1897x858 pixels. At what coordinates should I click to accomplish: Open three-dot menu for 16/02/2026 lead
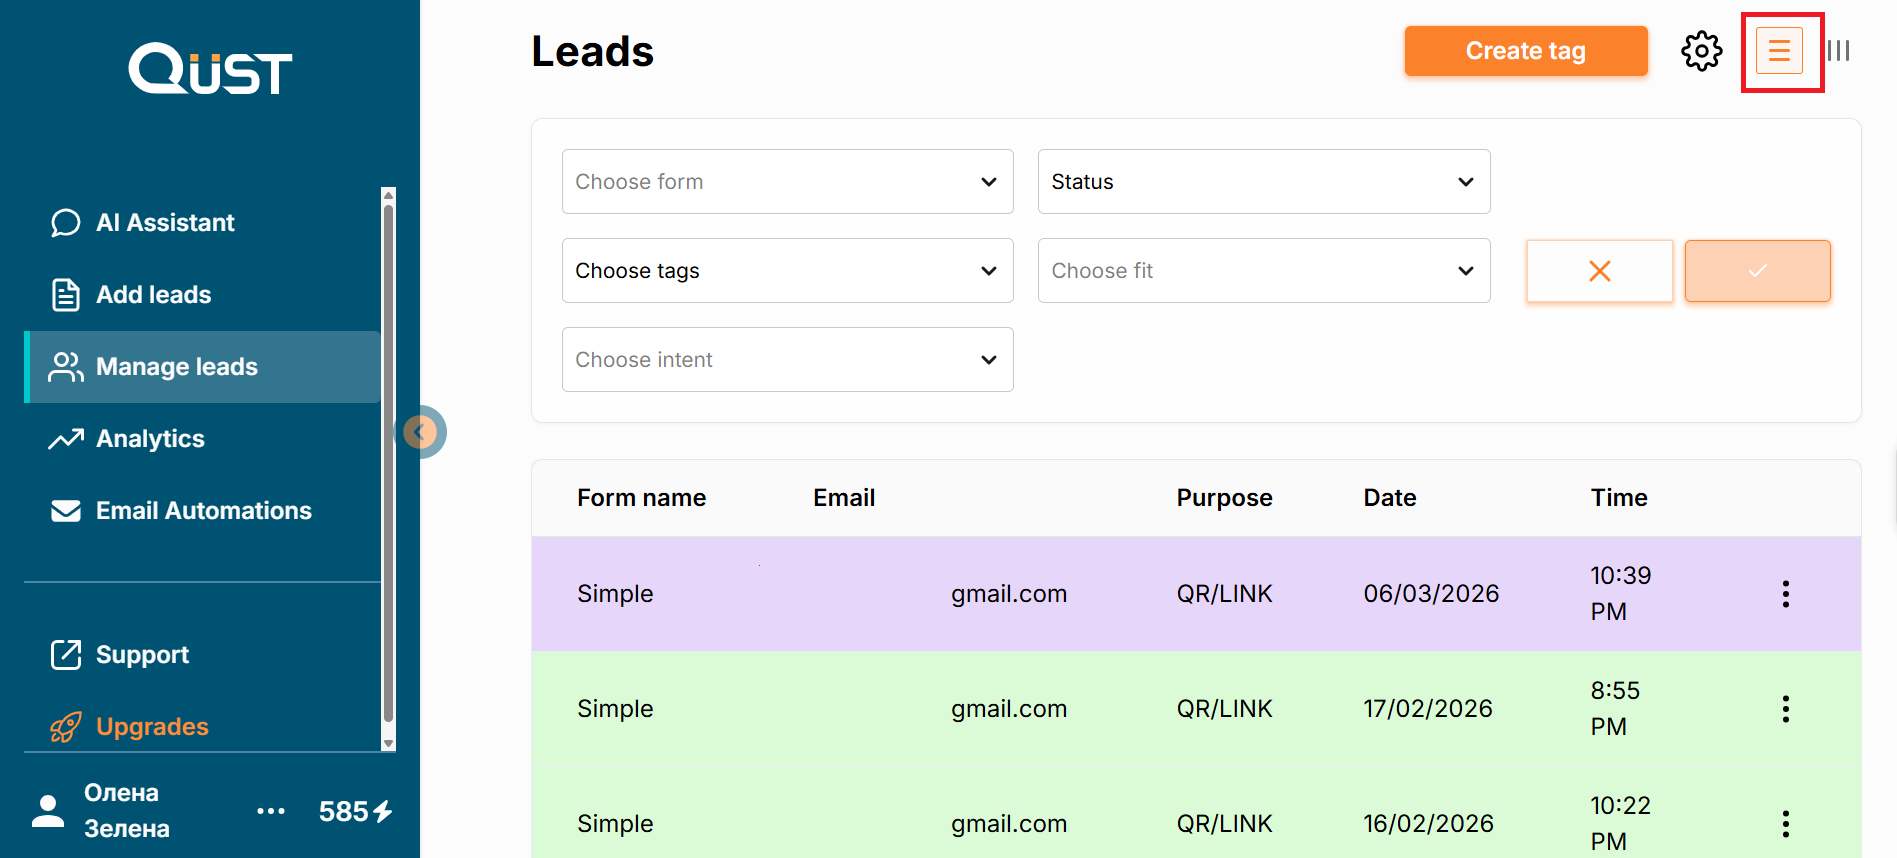(x=1785, y=824)
